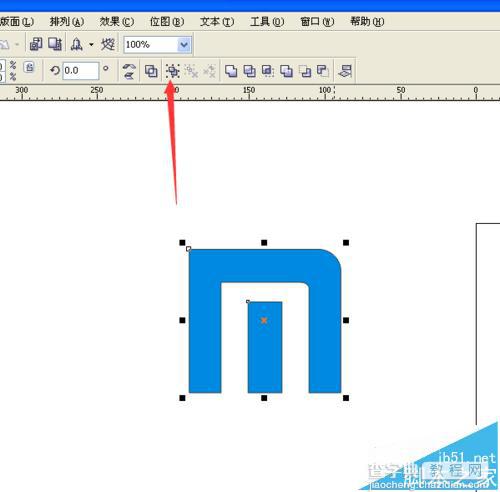
Task: Click the top-right black selection handle
Action: click(346, 243)
